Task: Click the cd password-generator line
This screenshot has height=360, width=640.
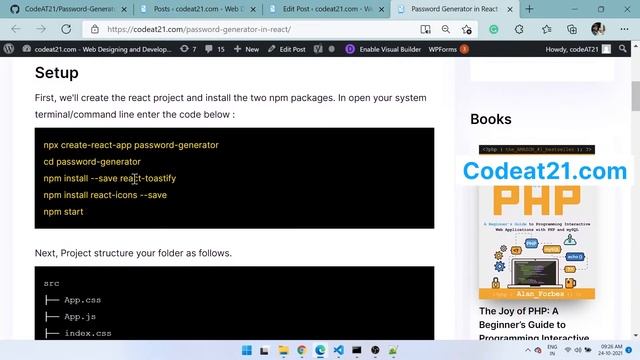Action: tap(92, 162)
